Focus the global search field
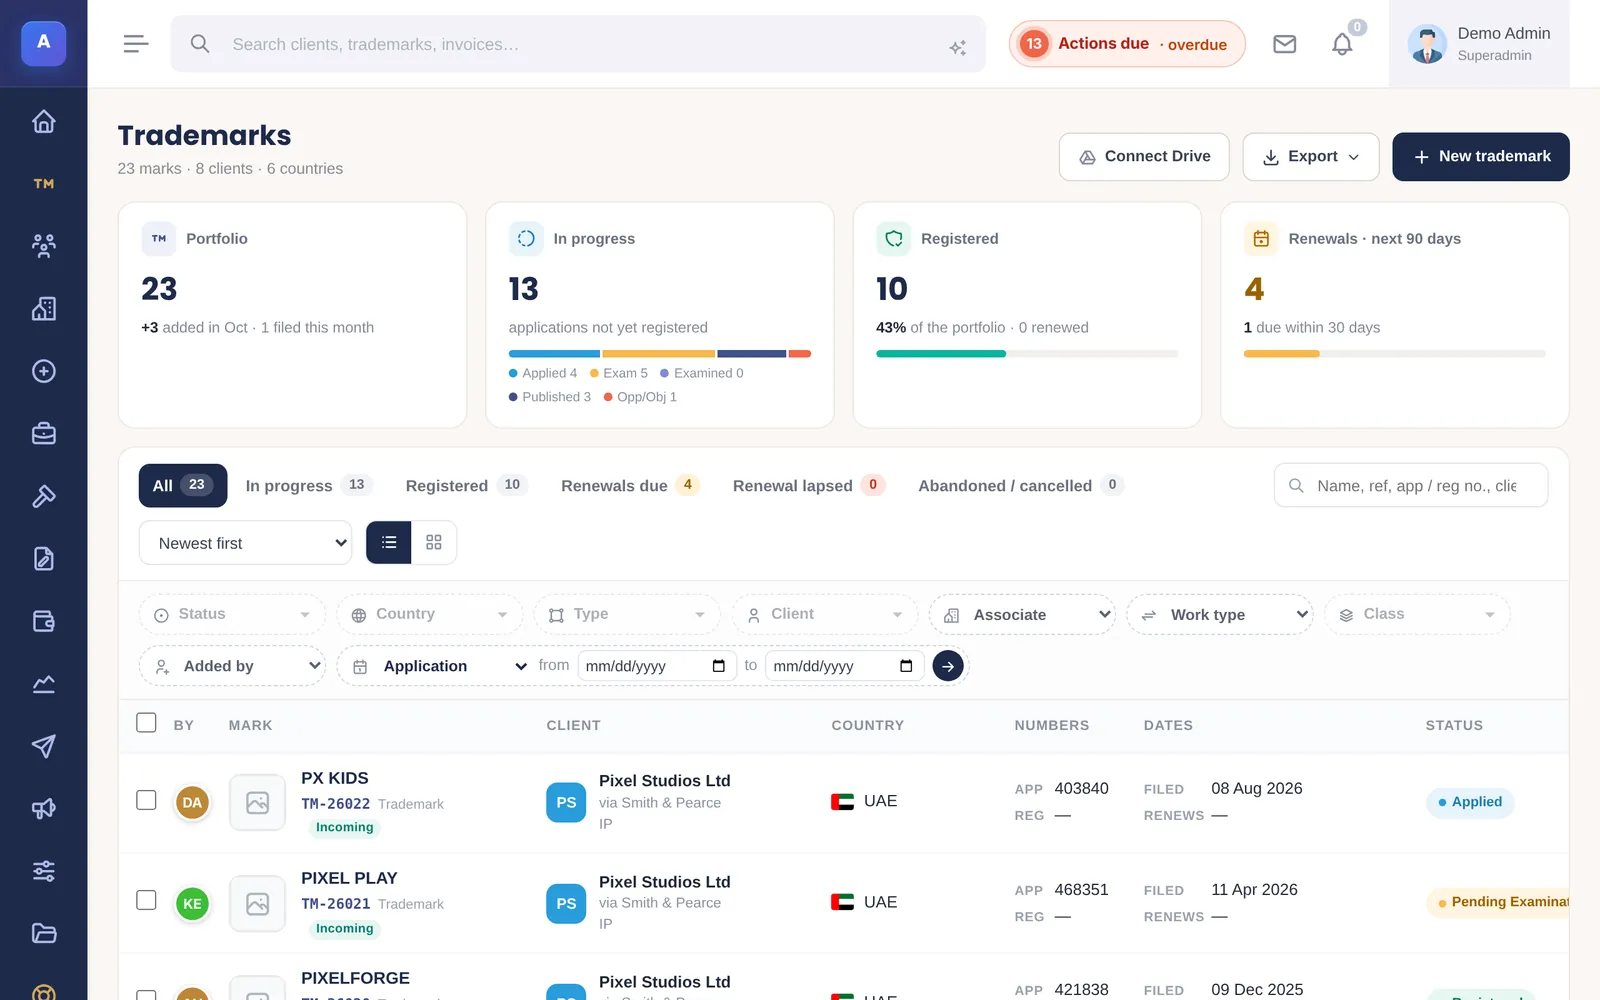 (578, 44)
